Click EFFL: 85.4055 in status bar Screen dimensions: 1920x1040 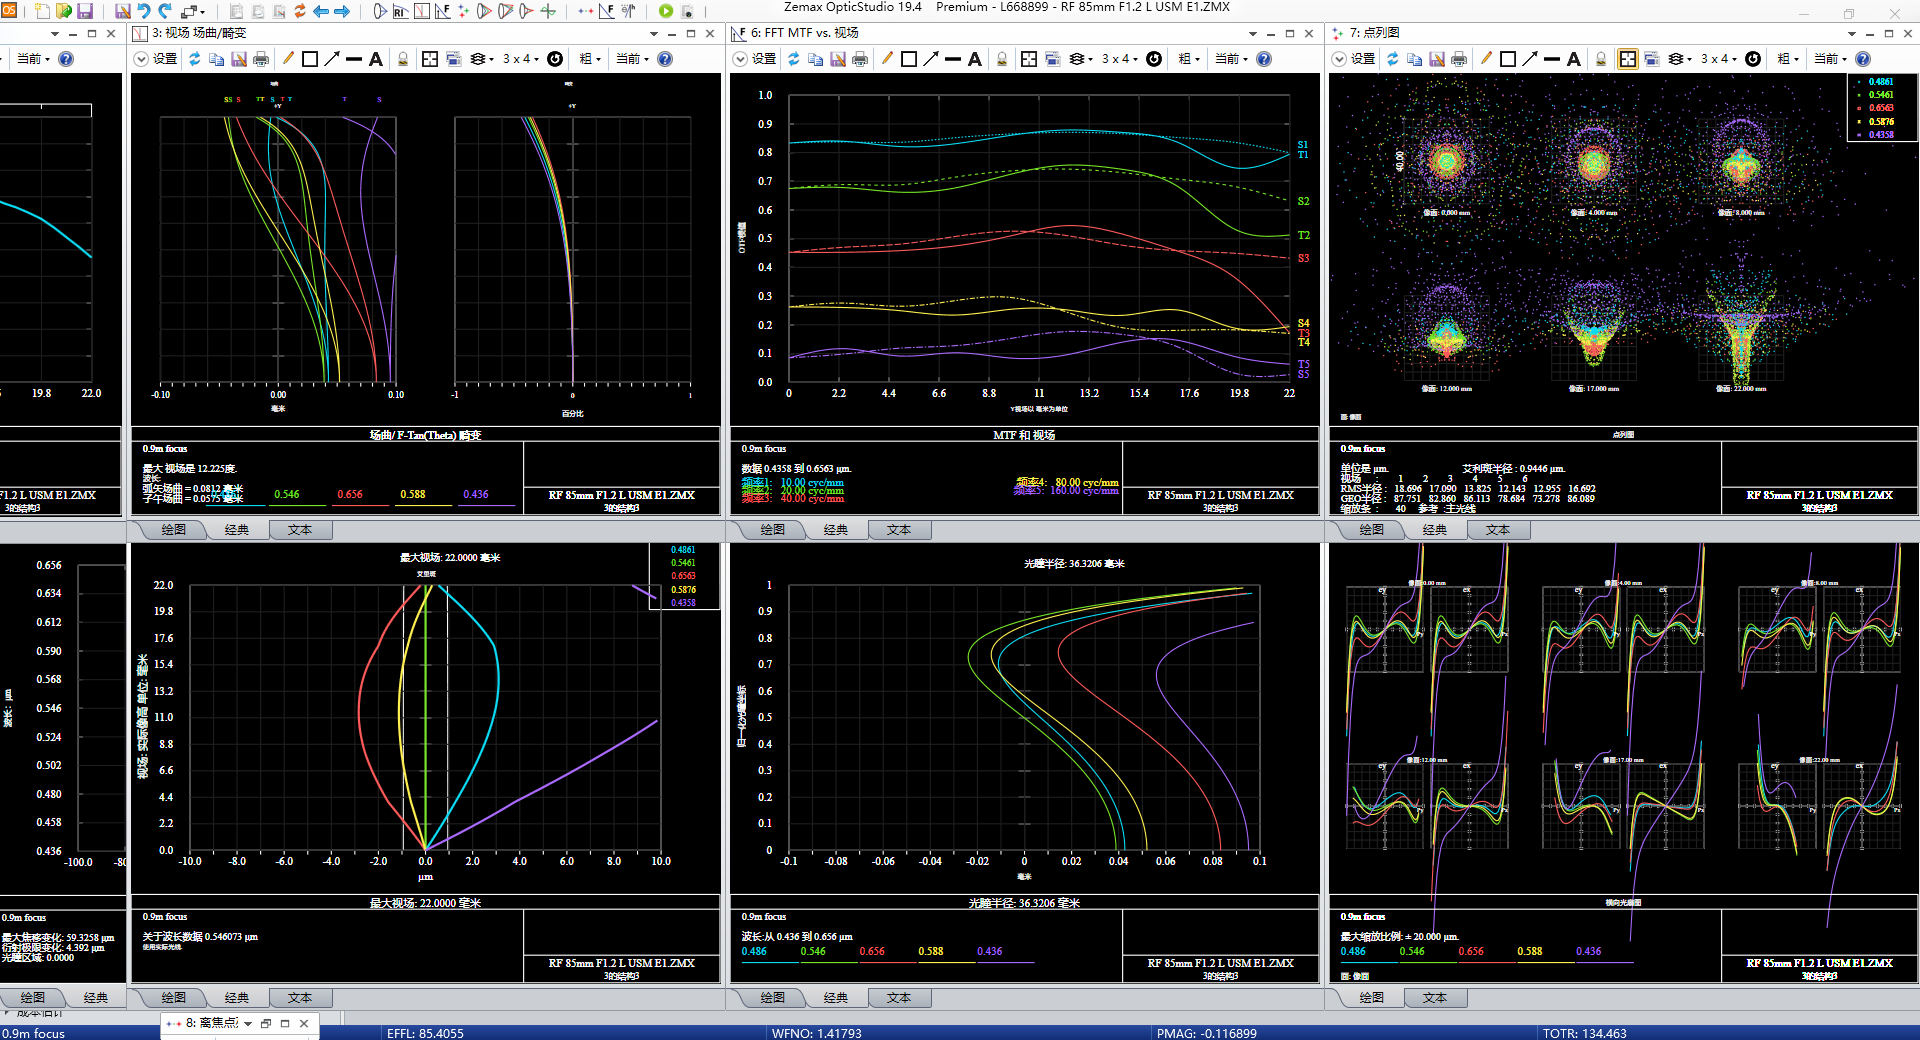tap(425, 1033)
